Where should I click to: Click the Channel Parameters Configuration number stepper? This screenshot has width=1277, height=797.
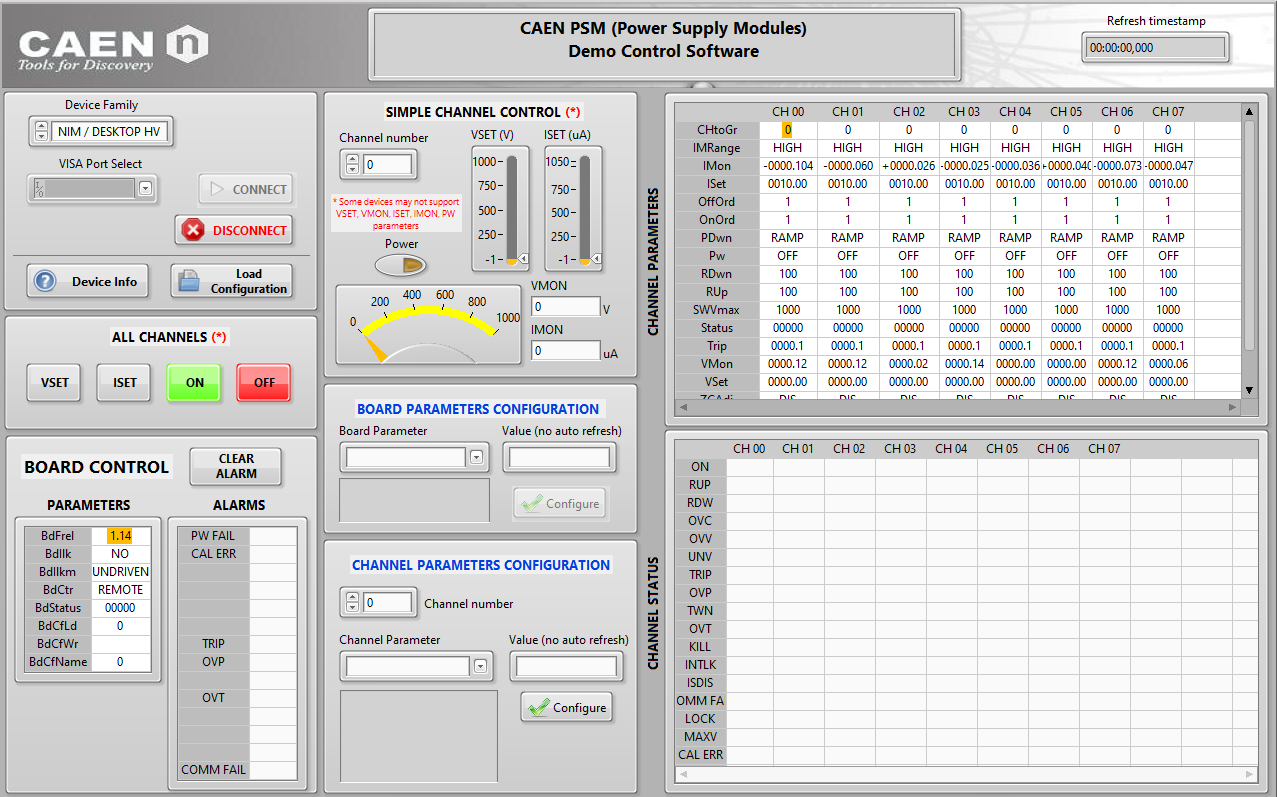click(352, 602)
